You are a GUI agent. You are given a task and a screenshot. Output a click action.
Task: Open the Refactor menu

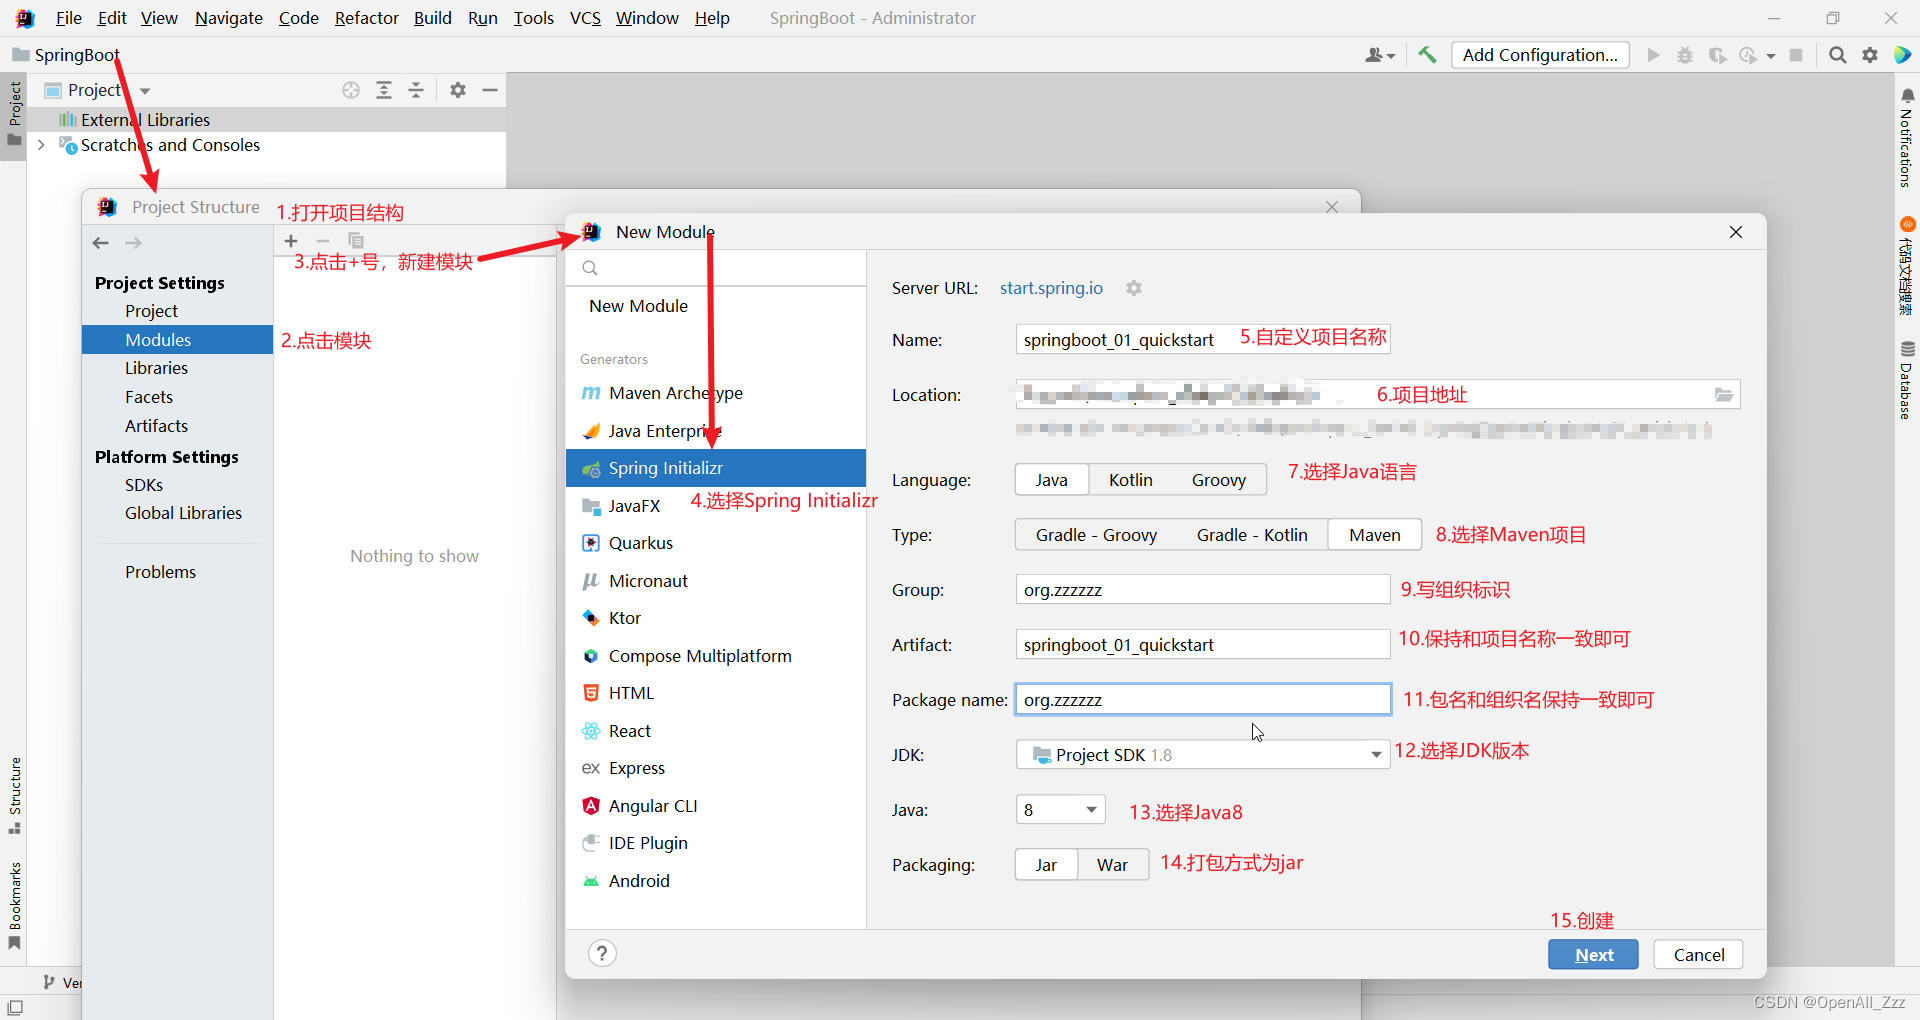pos(366,18)
